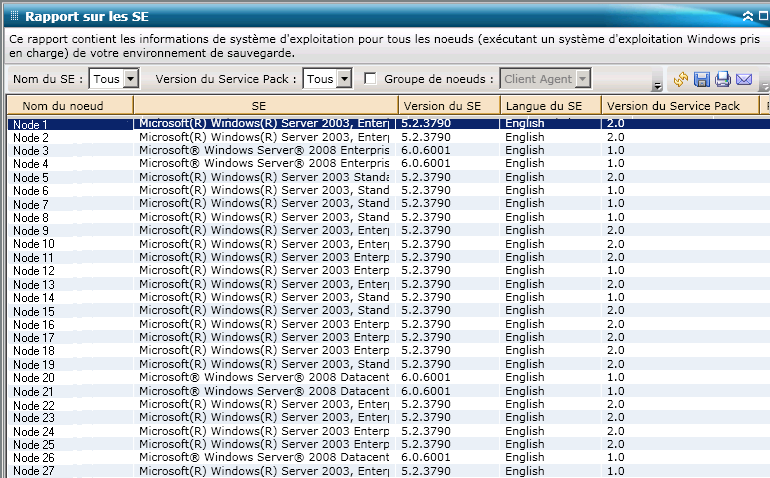The height and width of the screenshot is (478, 770).
Task: Select the Node 24 row
Action: (x=388, y=431)
